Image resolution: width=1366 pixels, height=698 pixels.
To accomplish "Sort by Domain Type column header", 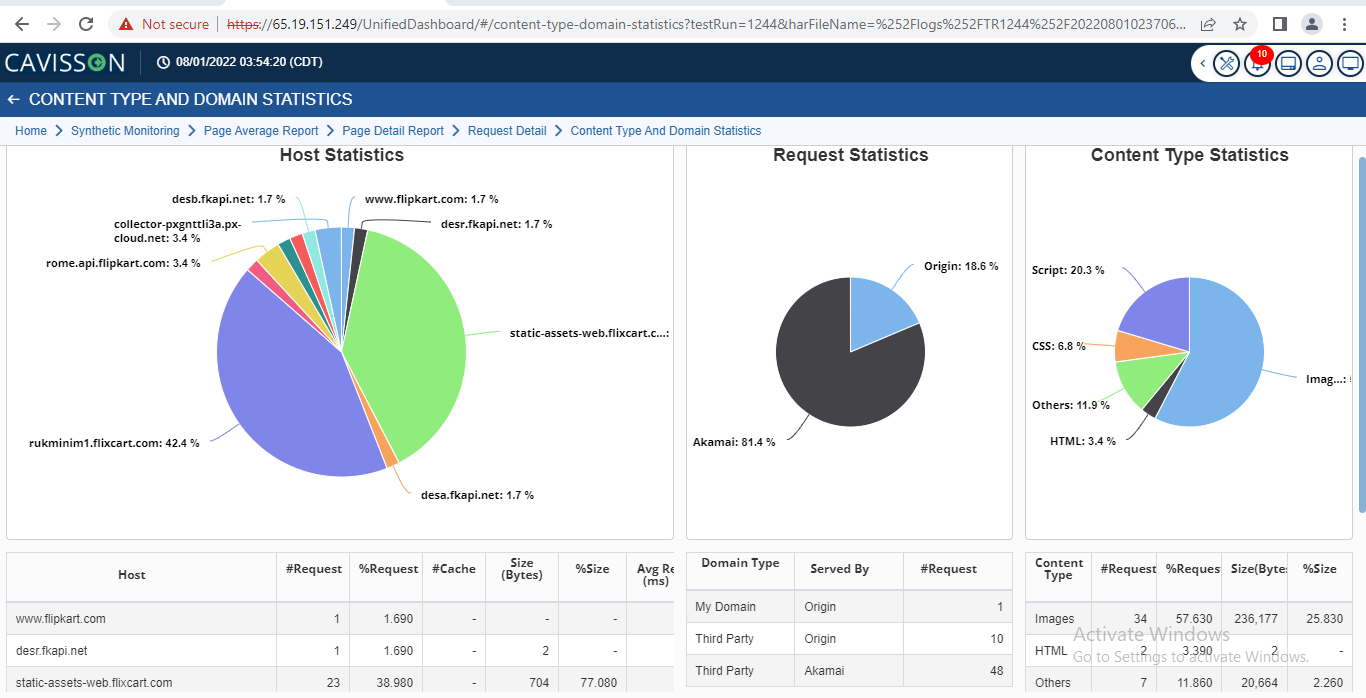I will click(x=740, y=564).
